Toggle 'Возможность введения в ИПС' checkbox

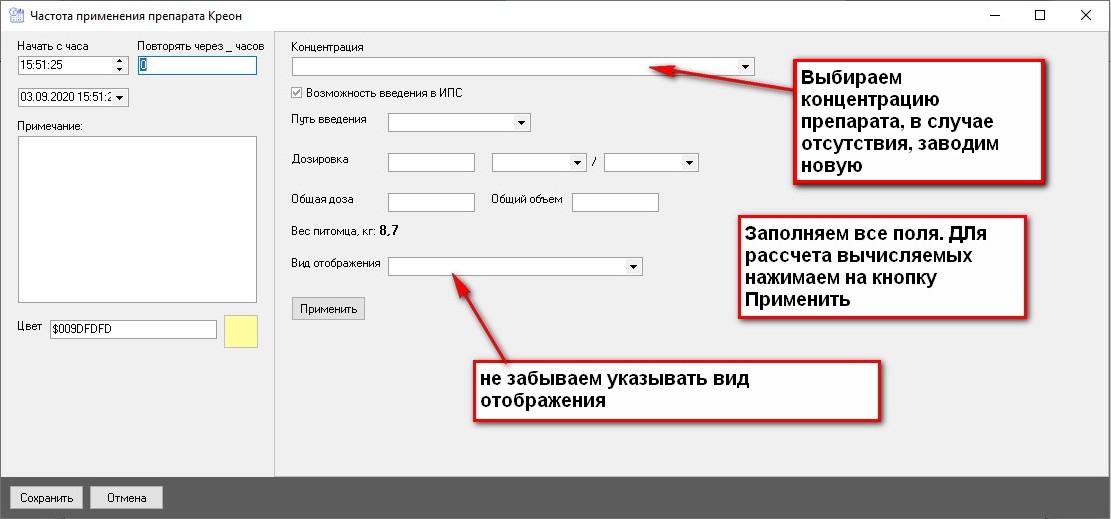(x=296, y=93)
